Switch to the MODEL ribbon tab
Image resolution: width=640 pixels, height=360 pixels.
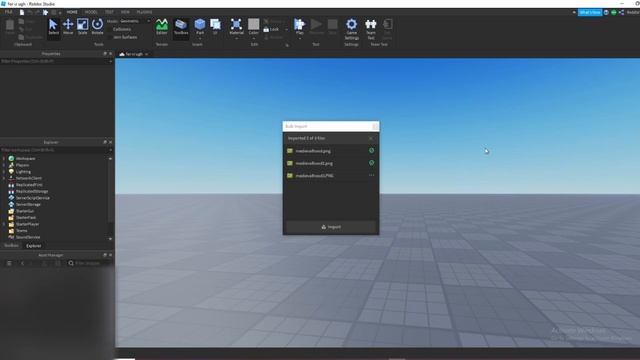point(91,12)
